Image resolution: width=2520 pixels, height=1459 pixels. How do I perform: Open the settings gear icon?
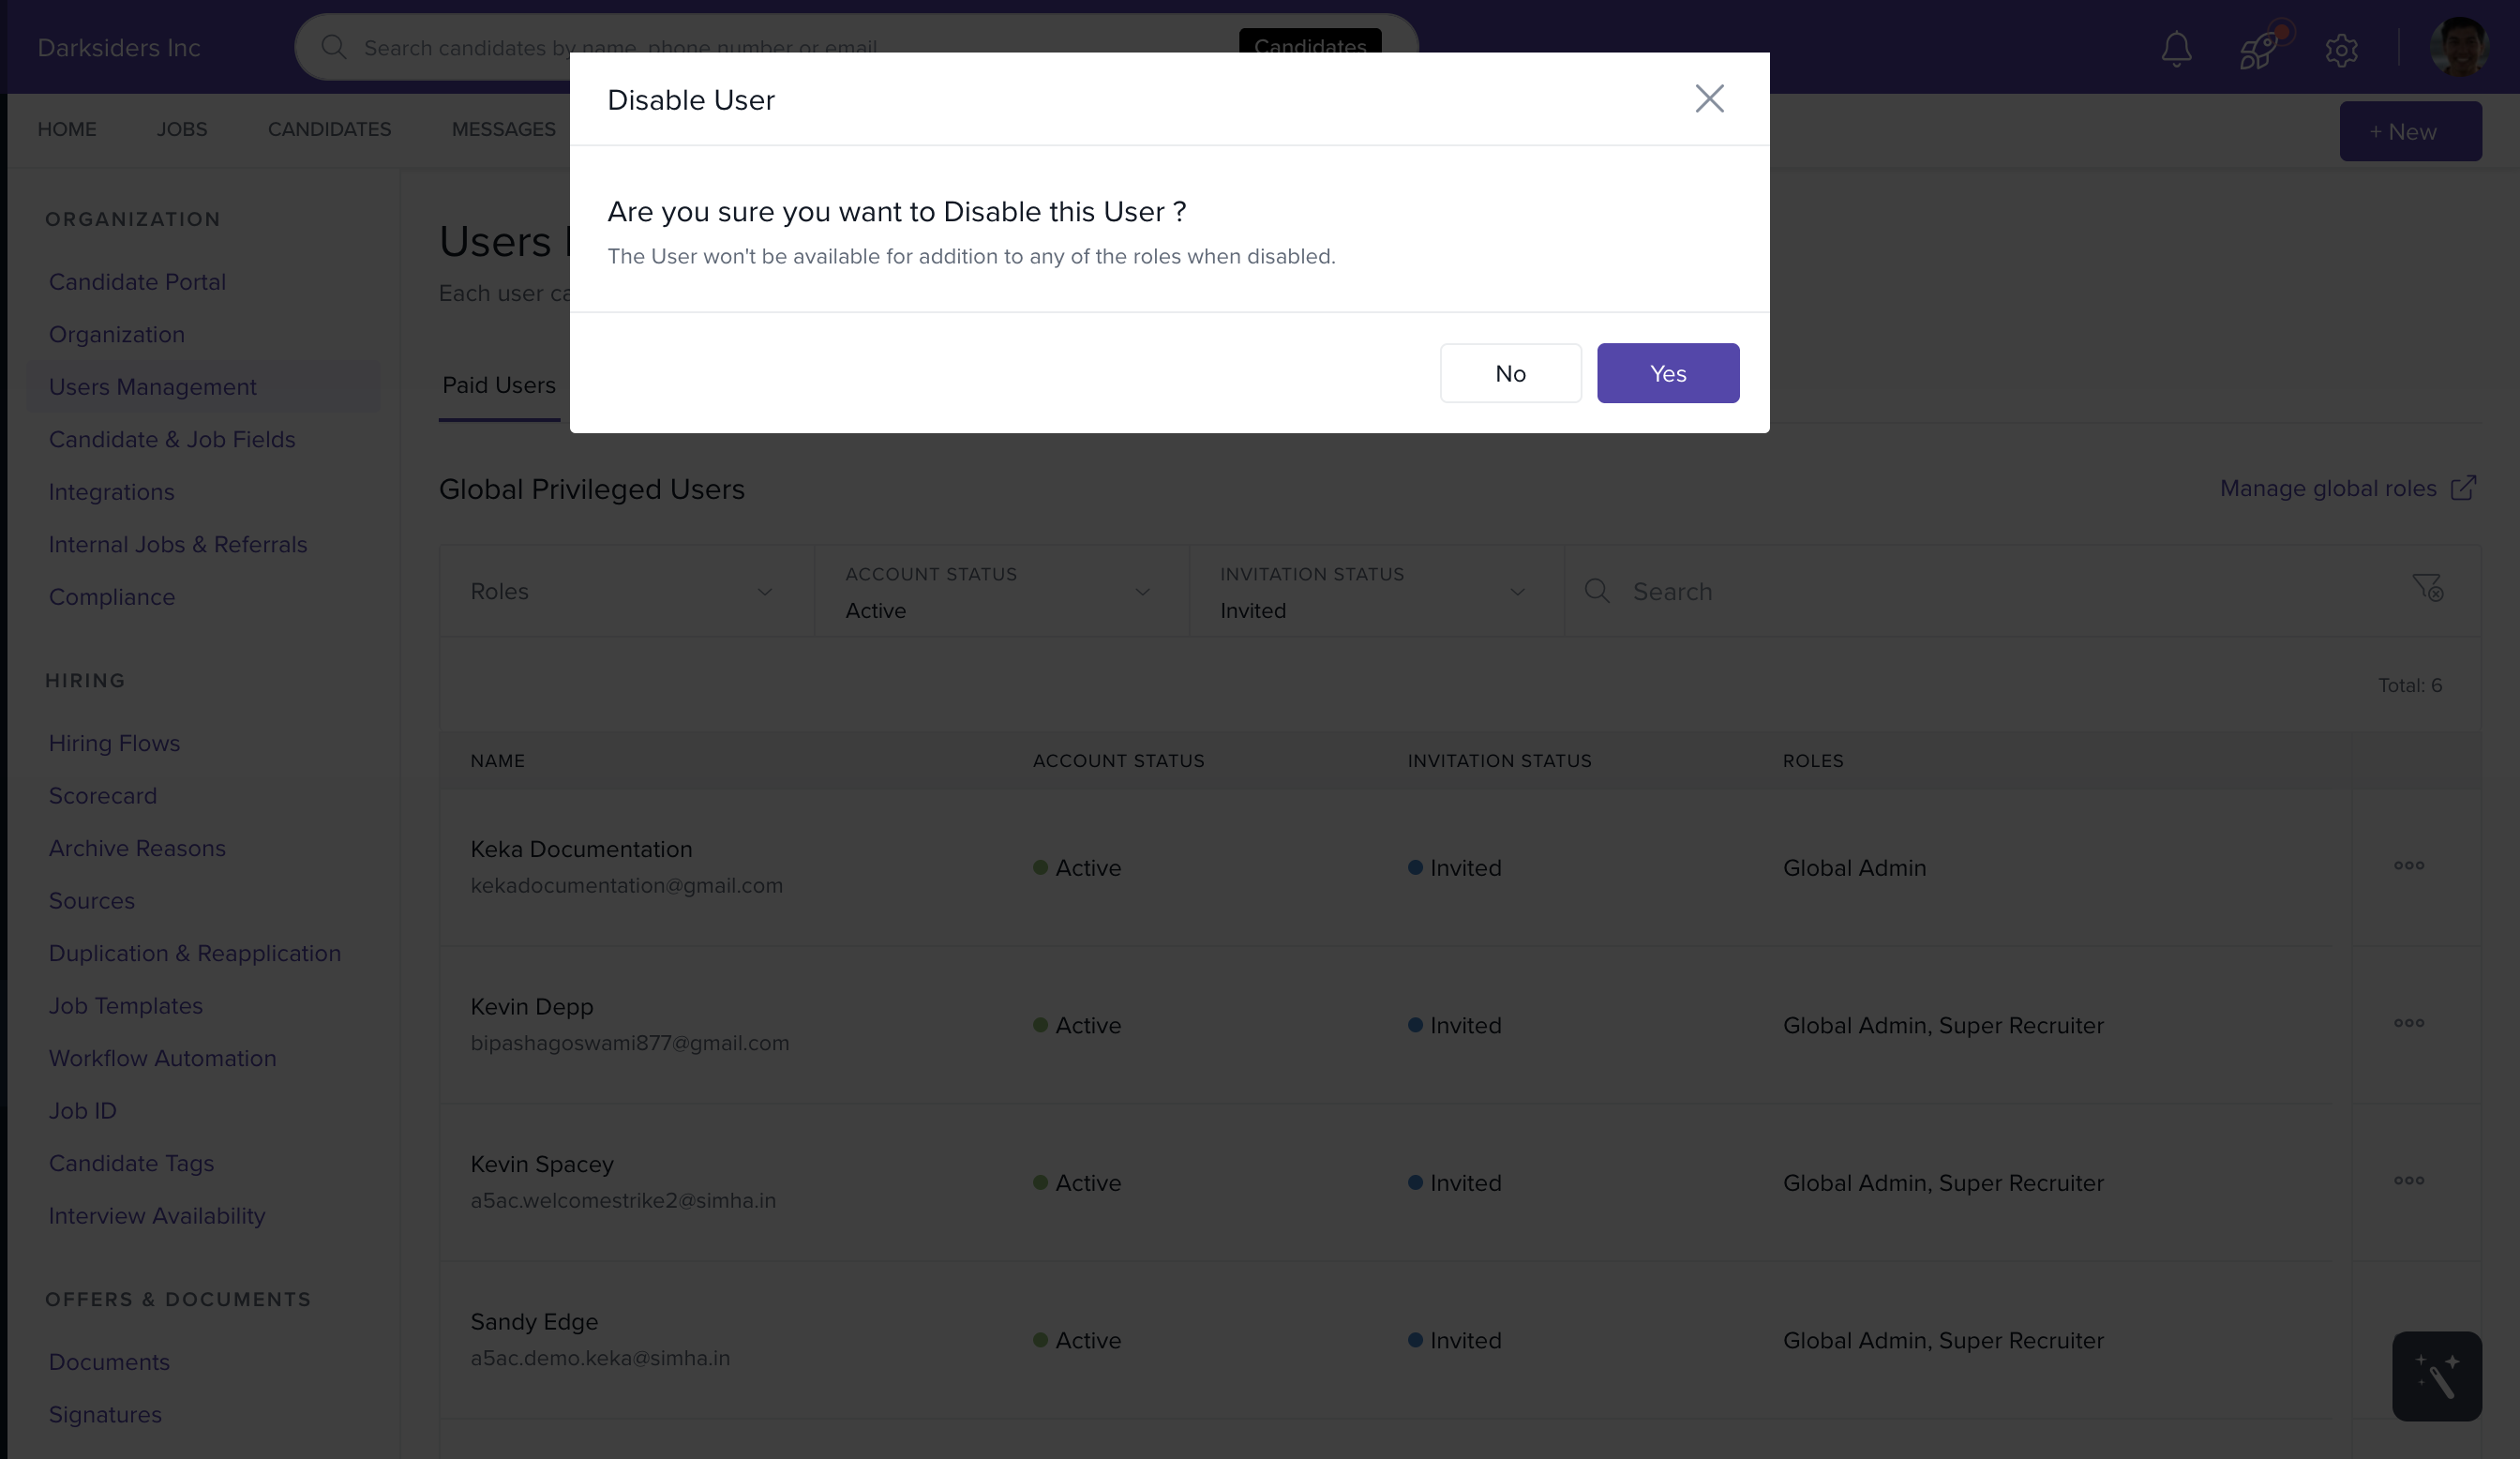point(2341,49)
